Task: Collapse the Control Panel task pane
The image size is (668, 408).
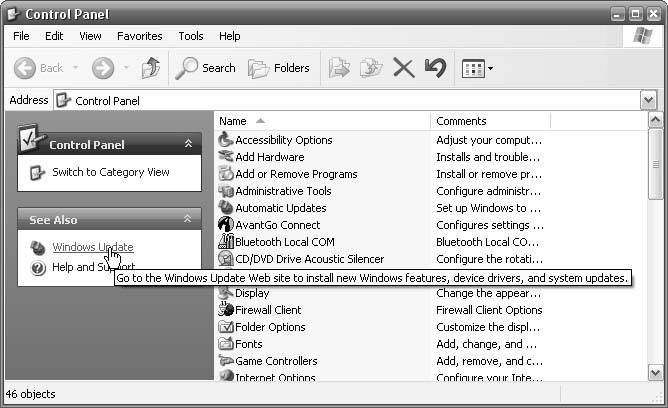Action: pos(187,145)
